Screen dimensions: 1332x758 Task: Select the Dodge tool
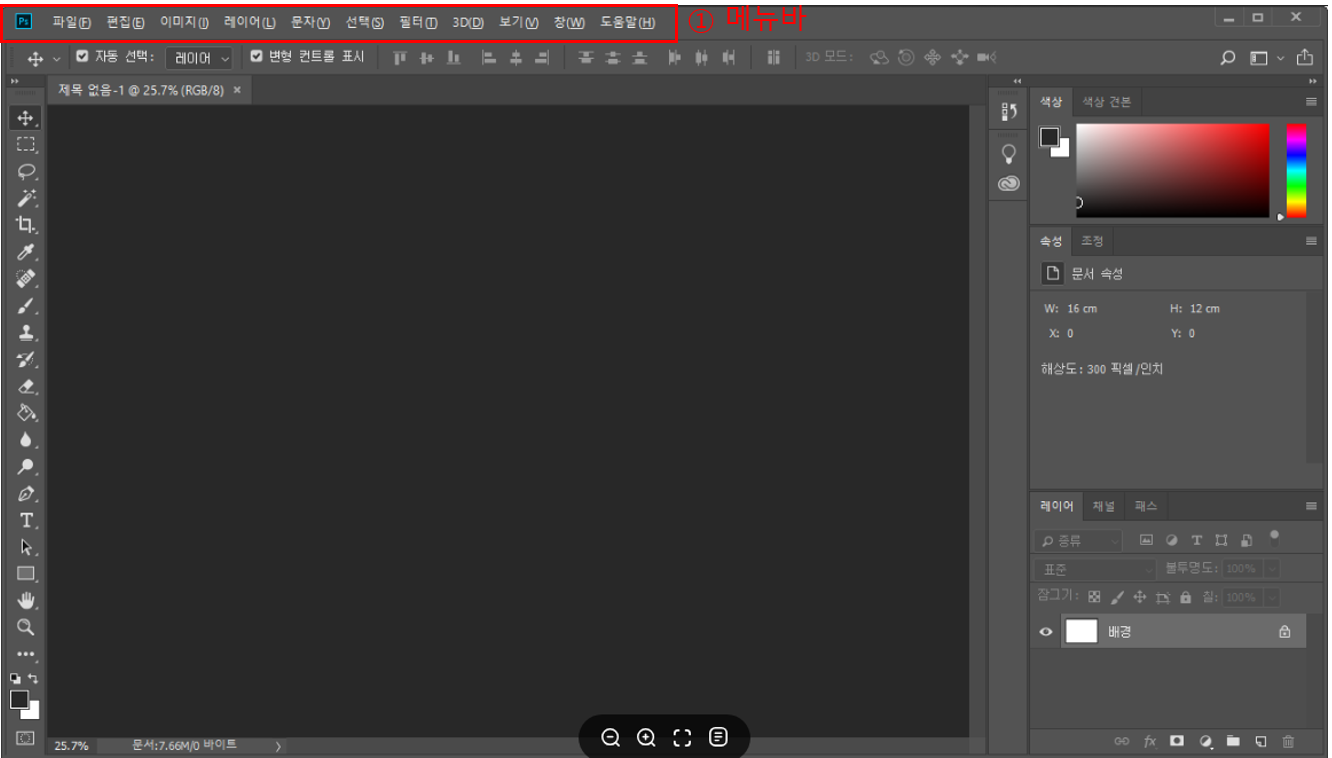25,467
